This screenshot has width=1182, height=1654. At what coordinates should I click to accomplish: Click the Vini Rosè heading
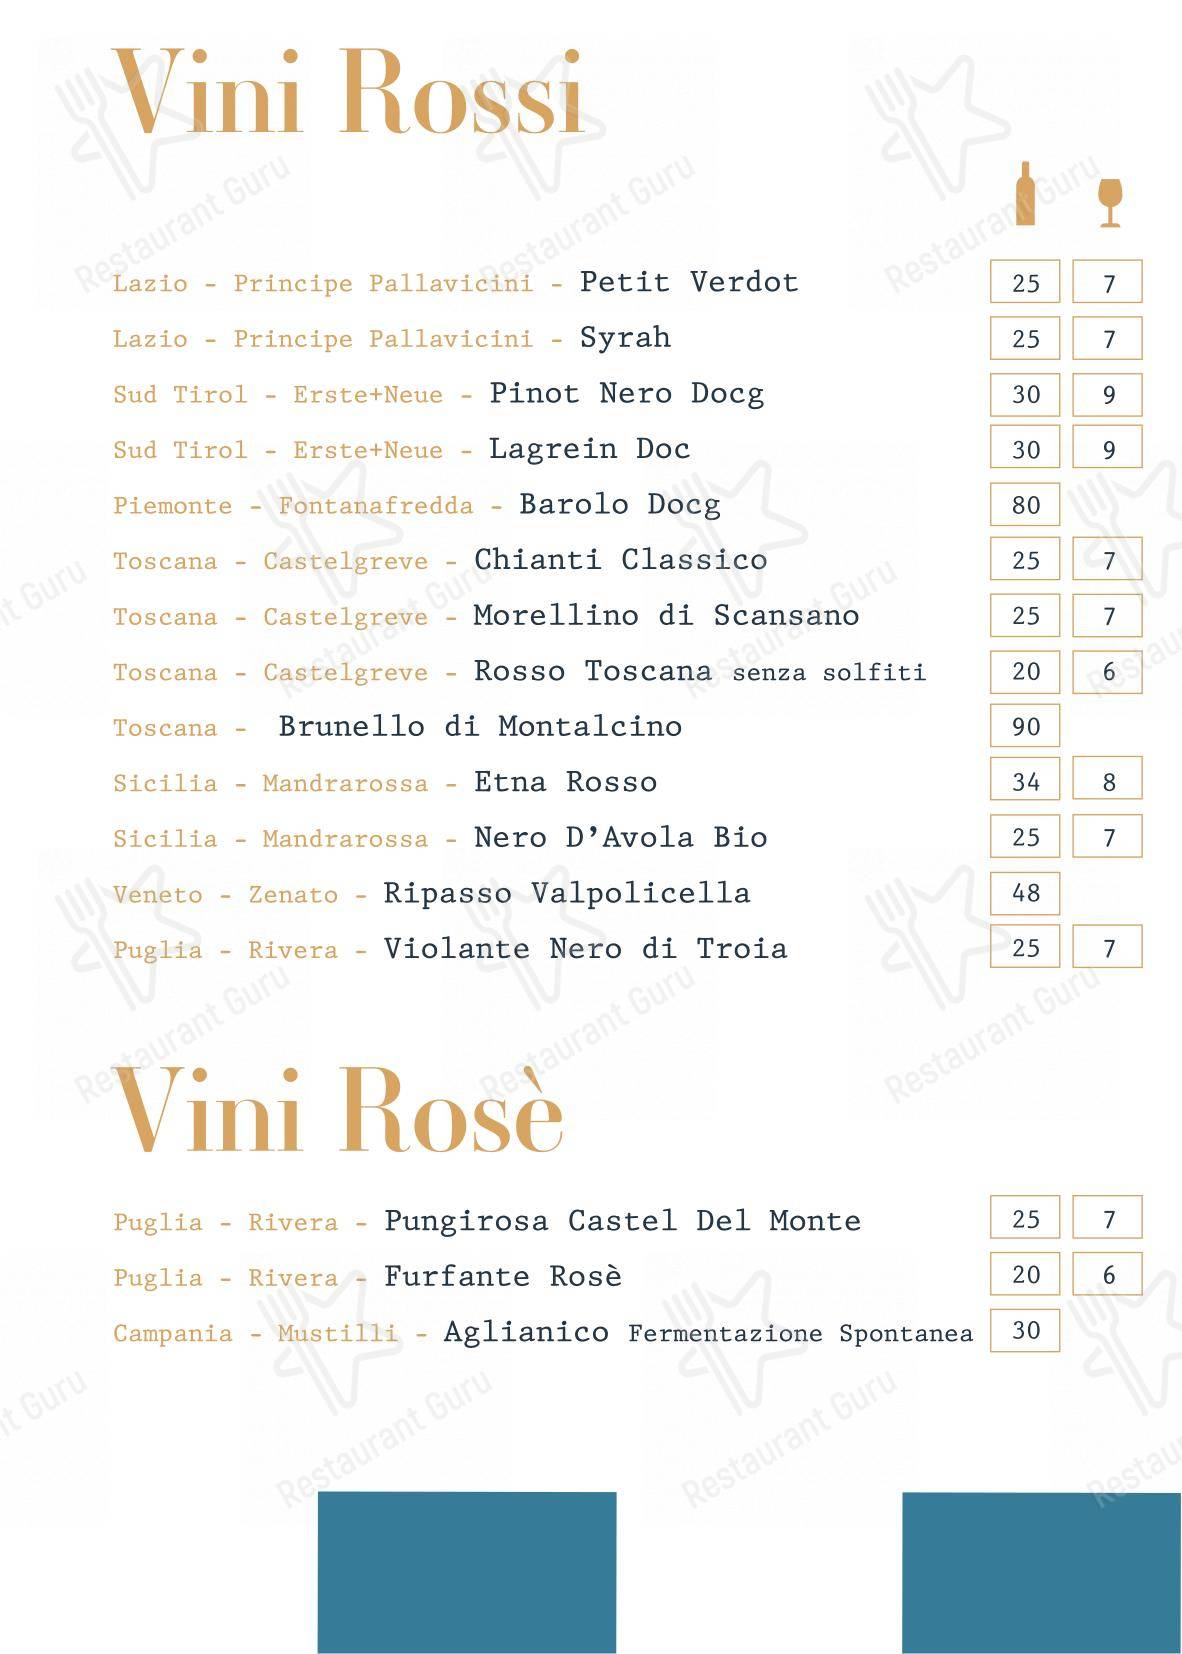tap(339, 1110)
